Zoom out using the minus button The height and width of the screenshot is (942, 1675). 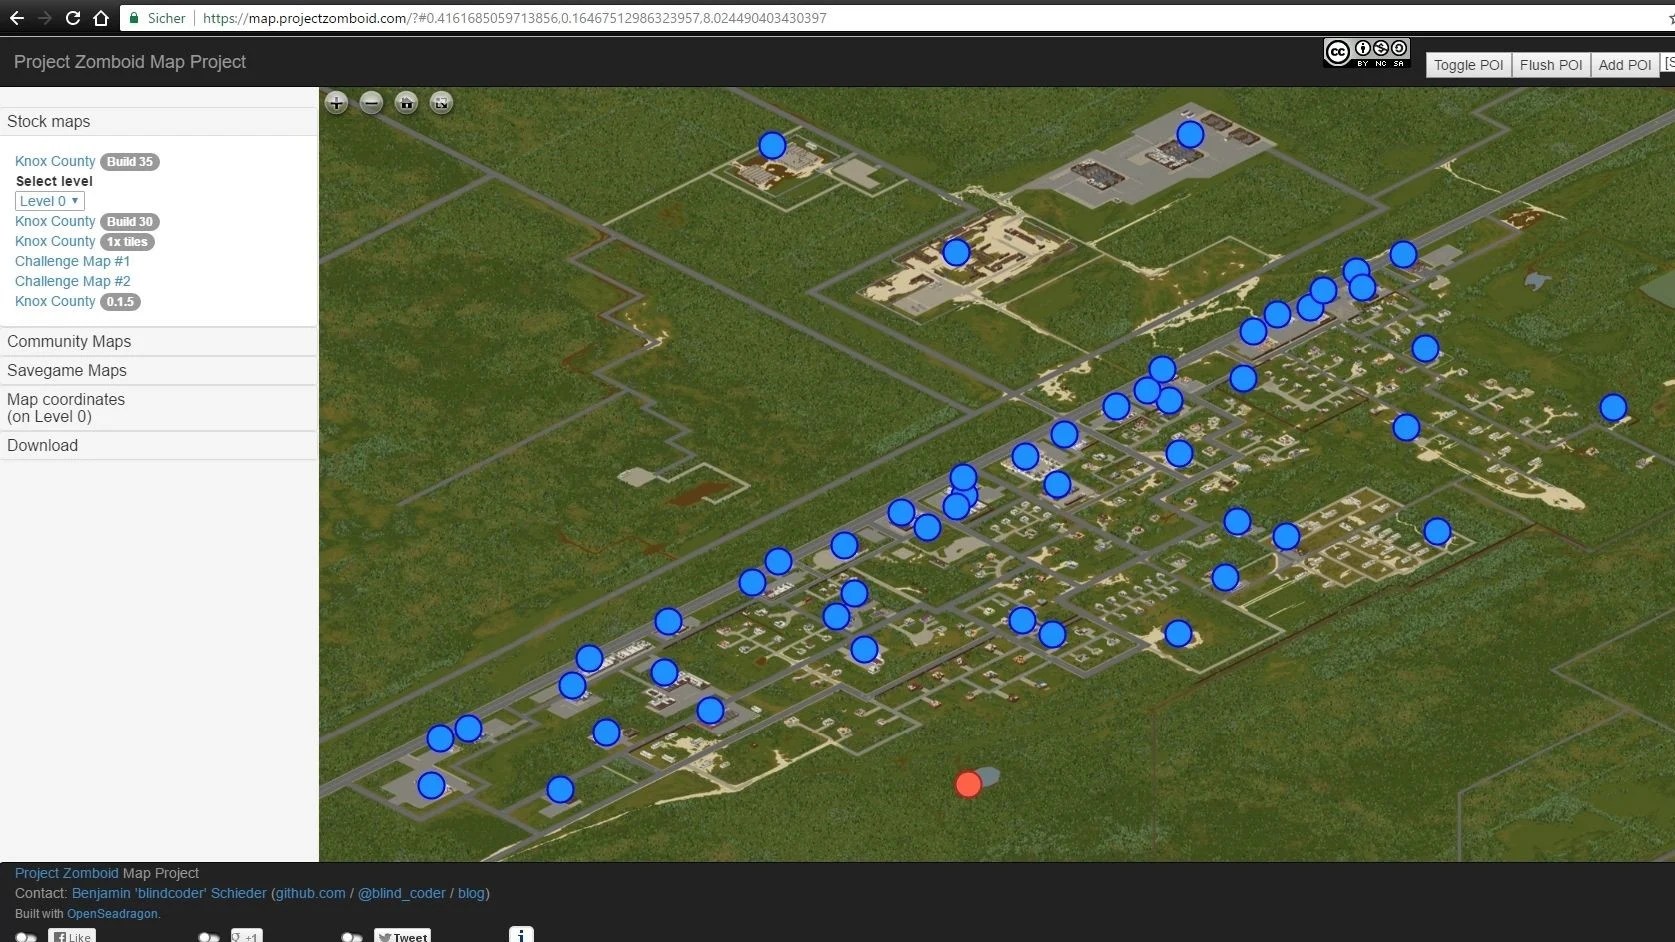371,103
